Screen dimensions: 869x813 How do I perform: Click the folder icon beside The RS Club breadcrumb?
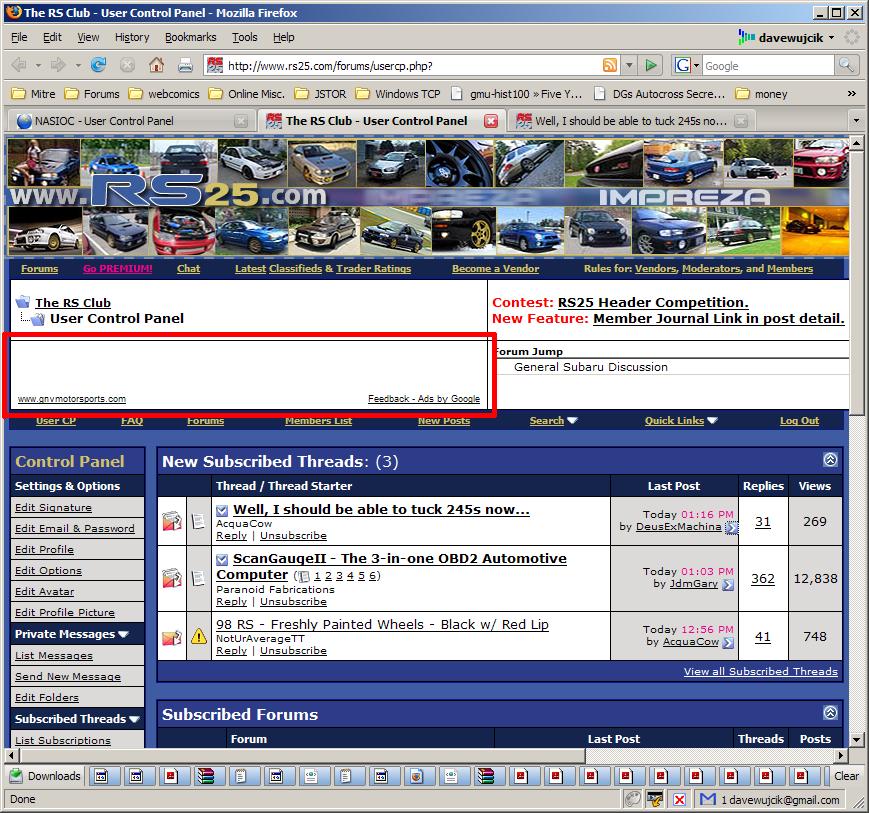(x=23, y=302)
